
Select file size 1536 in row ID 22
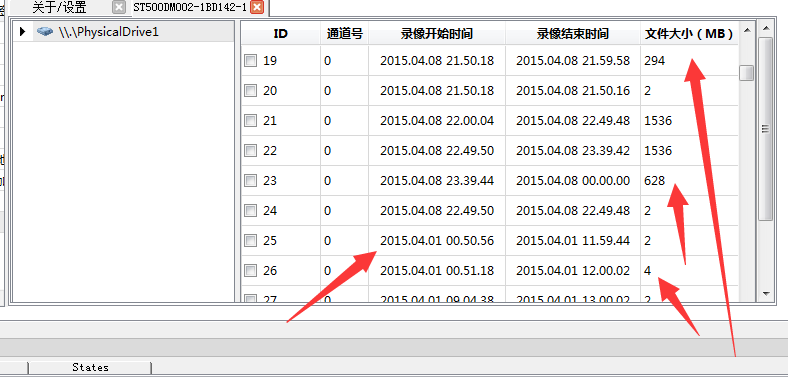pyautogui.click(x=658, y=151)
